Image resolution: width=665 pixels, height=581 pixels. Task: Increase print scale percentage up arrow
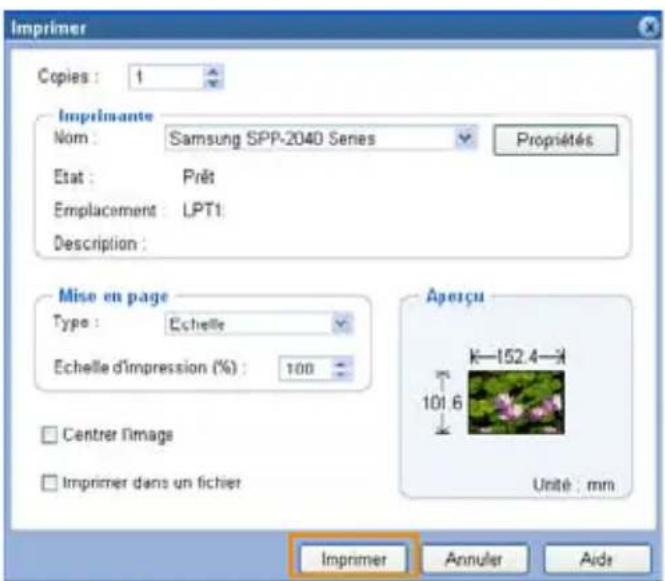tap(341, 363)
